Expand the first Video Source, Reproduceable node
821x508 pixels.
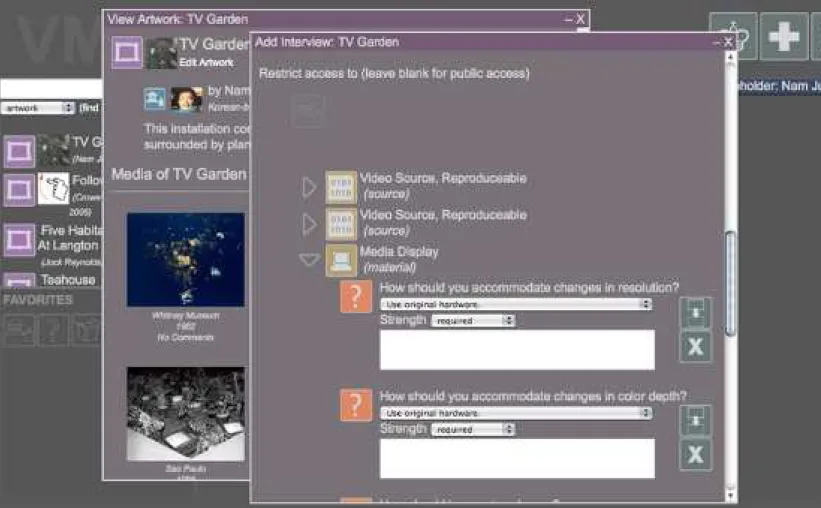coord(309,187)
